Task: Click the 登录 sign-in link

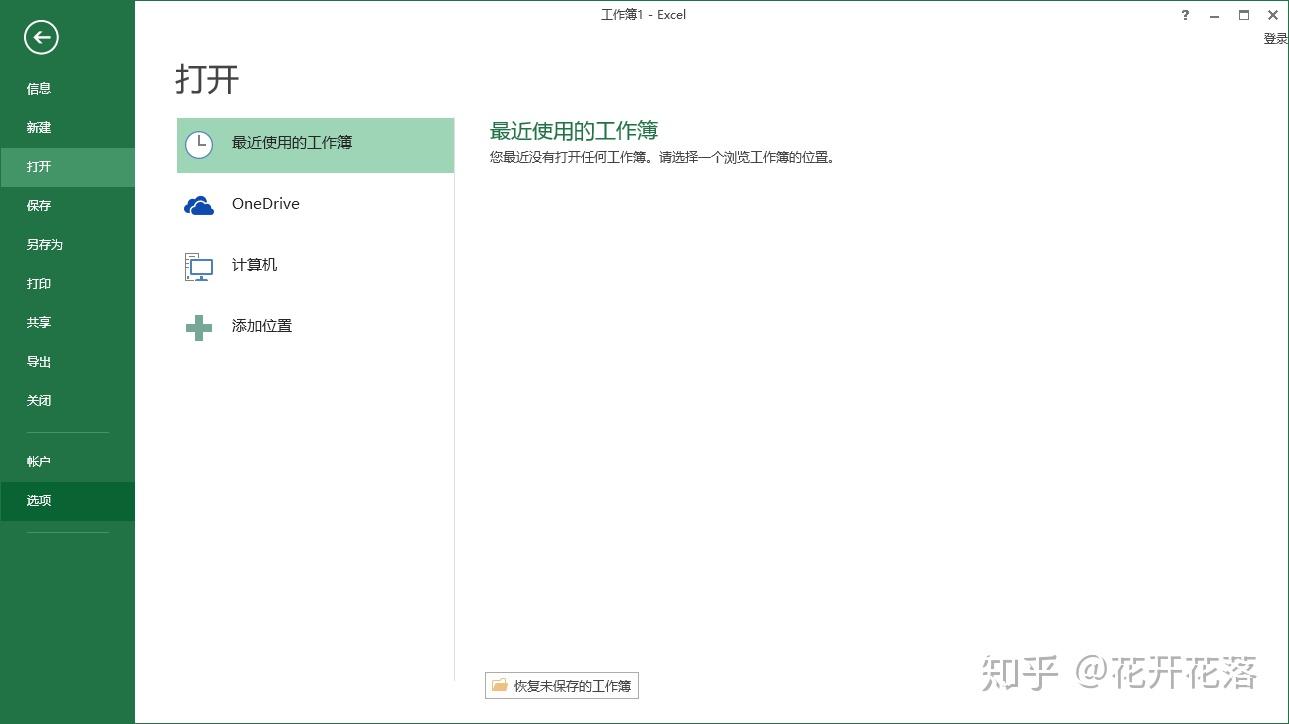Action: coord(1275,39)
